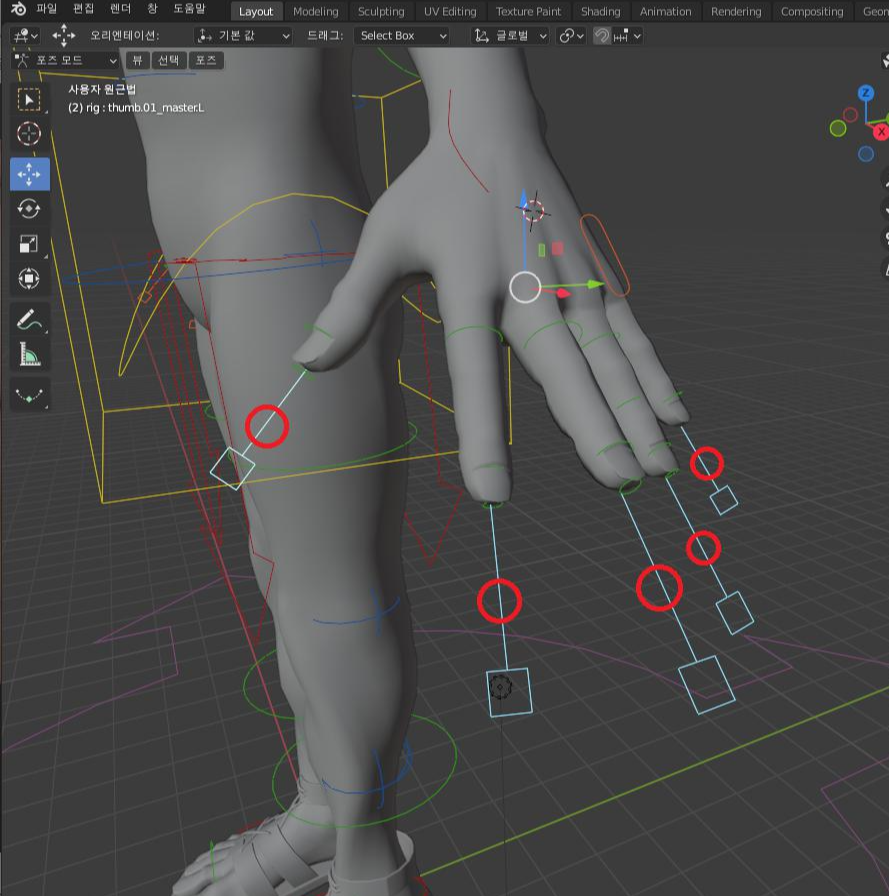The width and height of the screenshot is (889, 896).
Task: Select the middle finger square controller
Action: (x=706, y=685)
